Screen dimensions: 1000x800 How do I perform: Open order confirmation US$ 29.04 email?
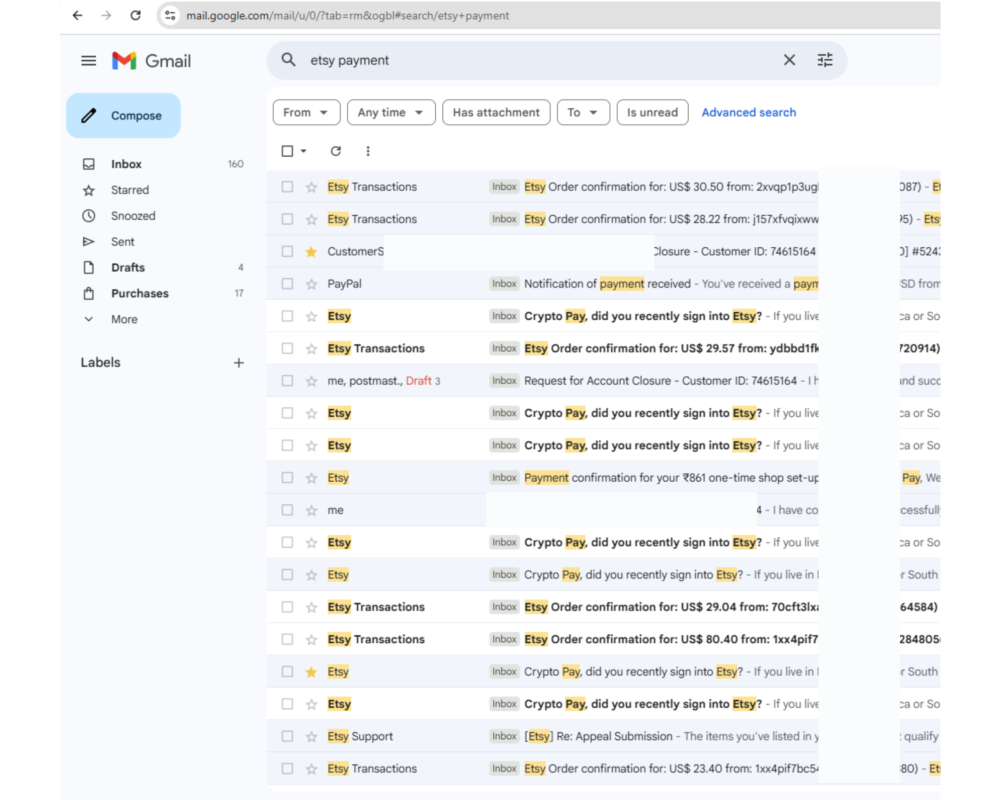(603, 607)
